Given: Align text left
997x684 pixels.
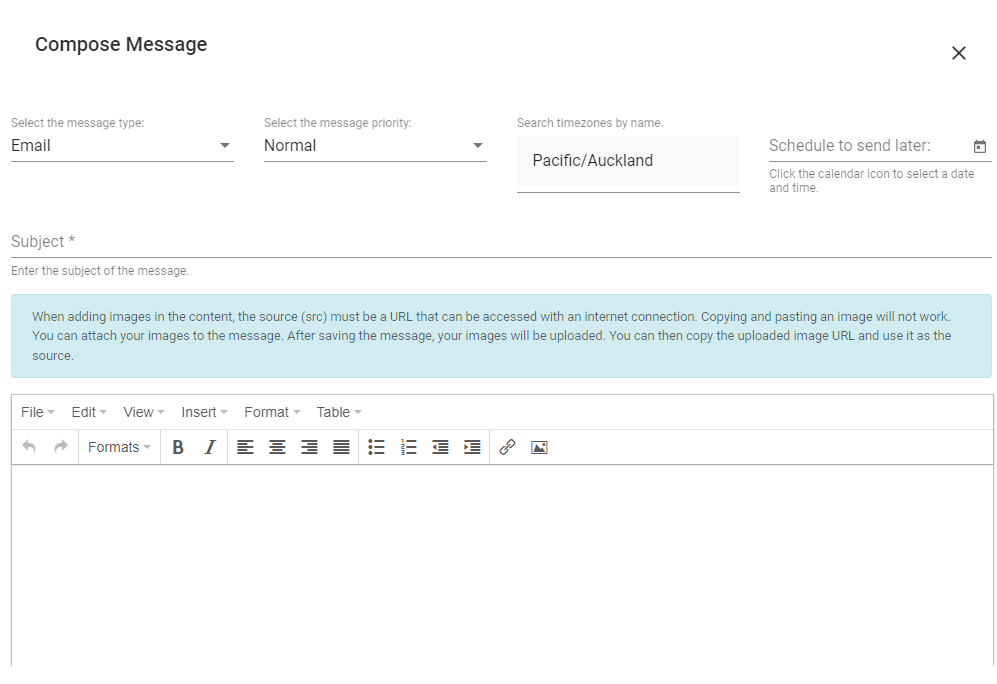Looking at the screenshot, I should click(245, 447).
